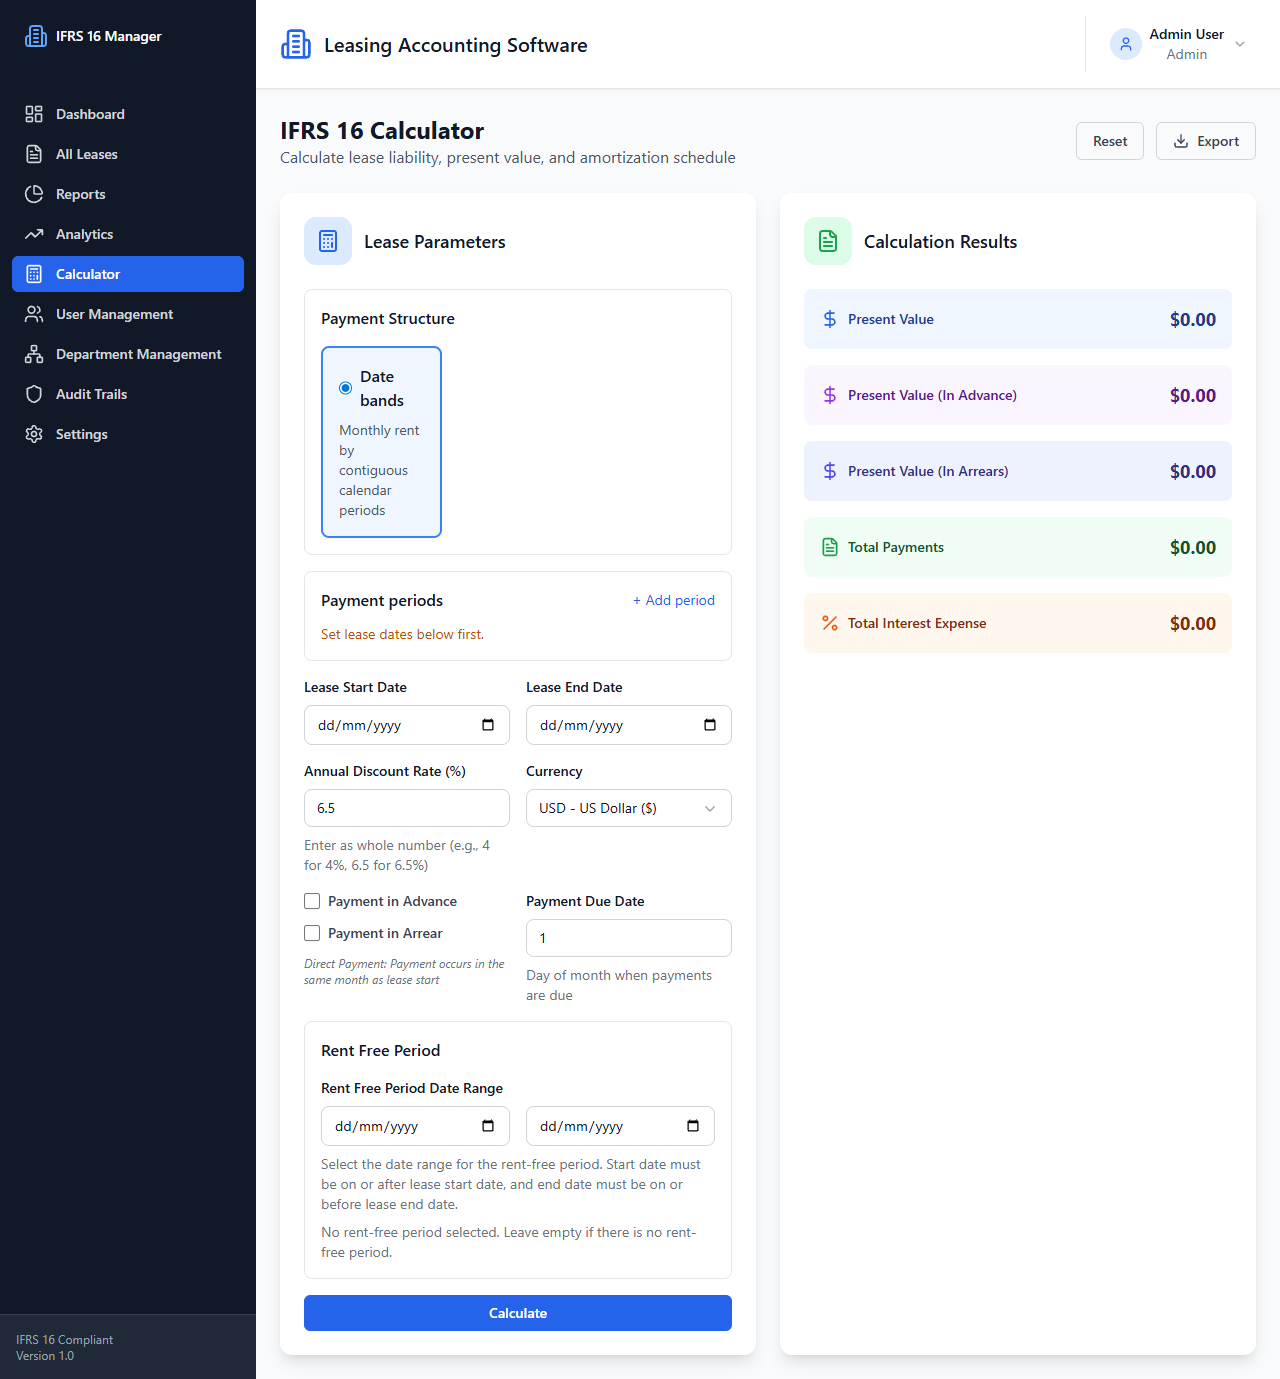Open the Reports section
The image size is (1280, 1379).
(x=128, y=194)
